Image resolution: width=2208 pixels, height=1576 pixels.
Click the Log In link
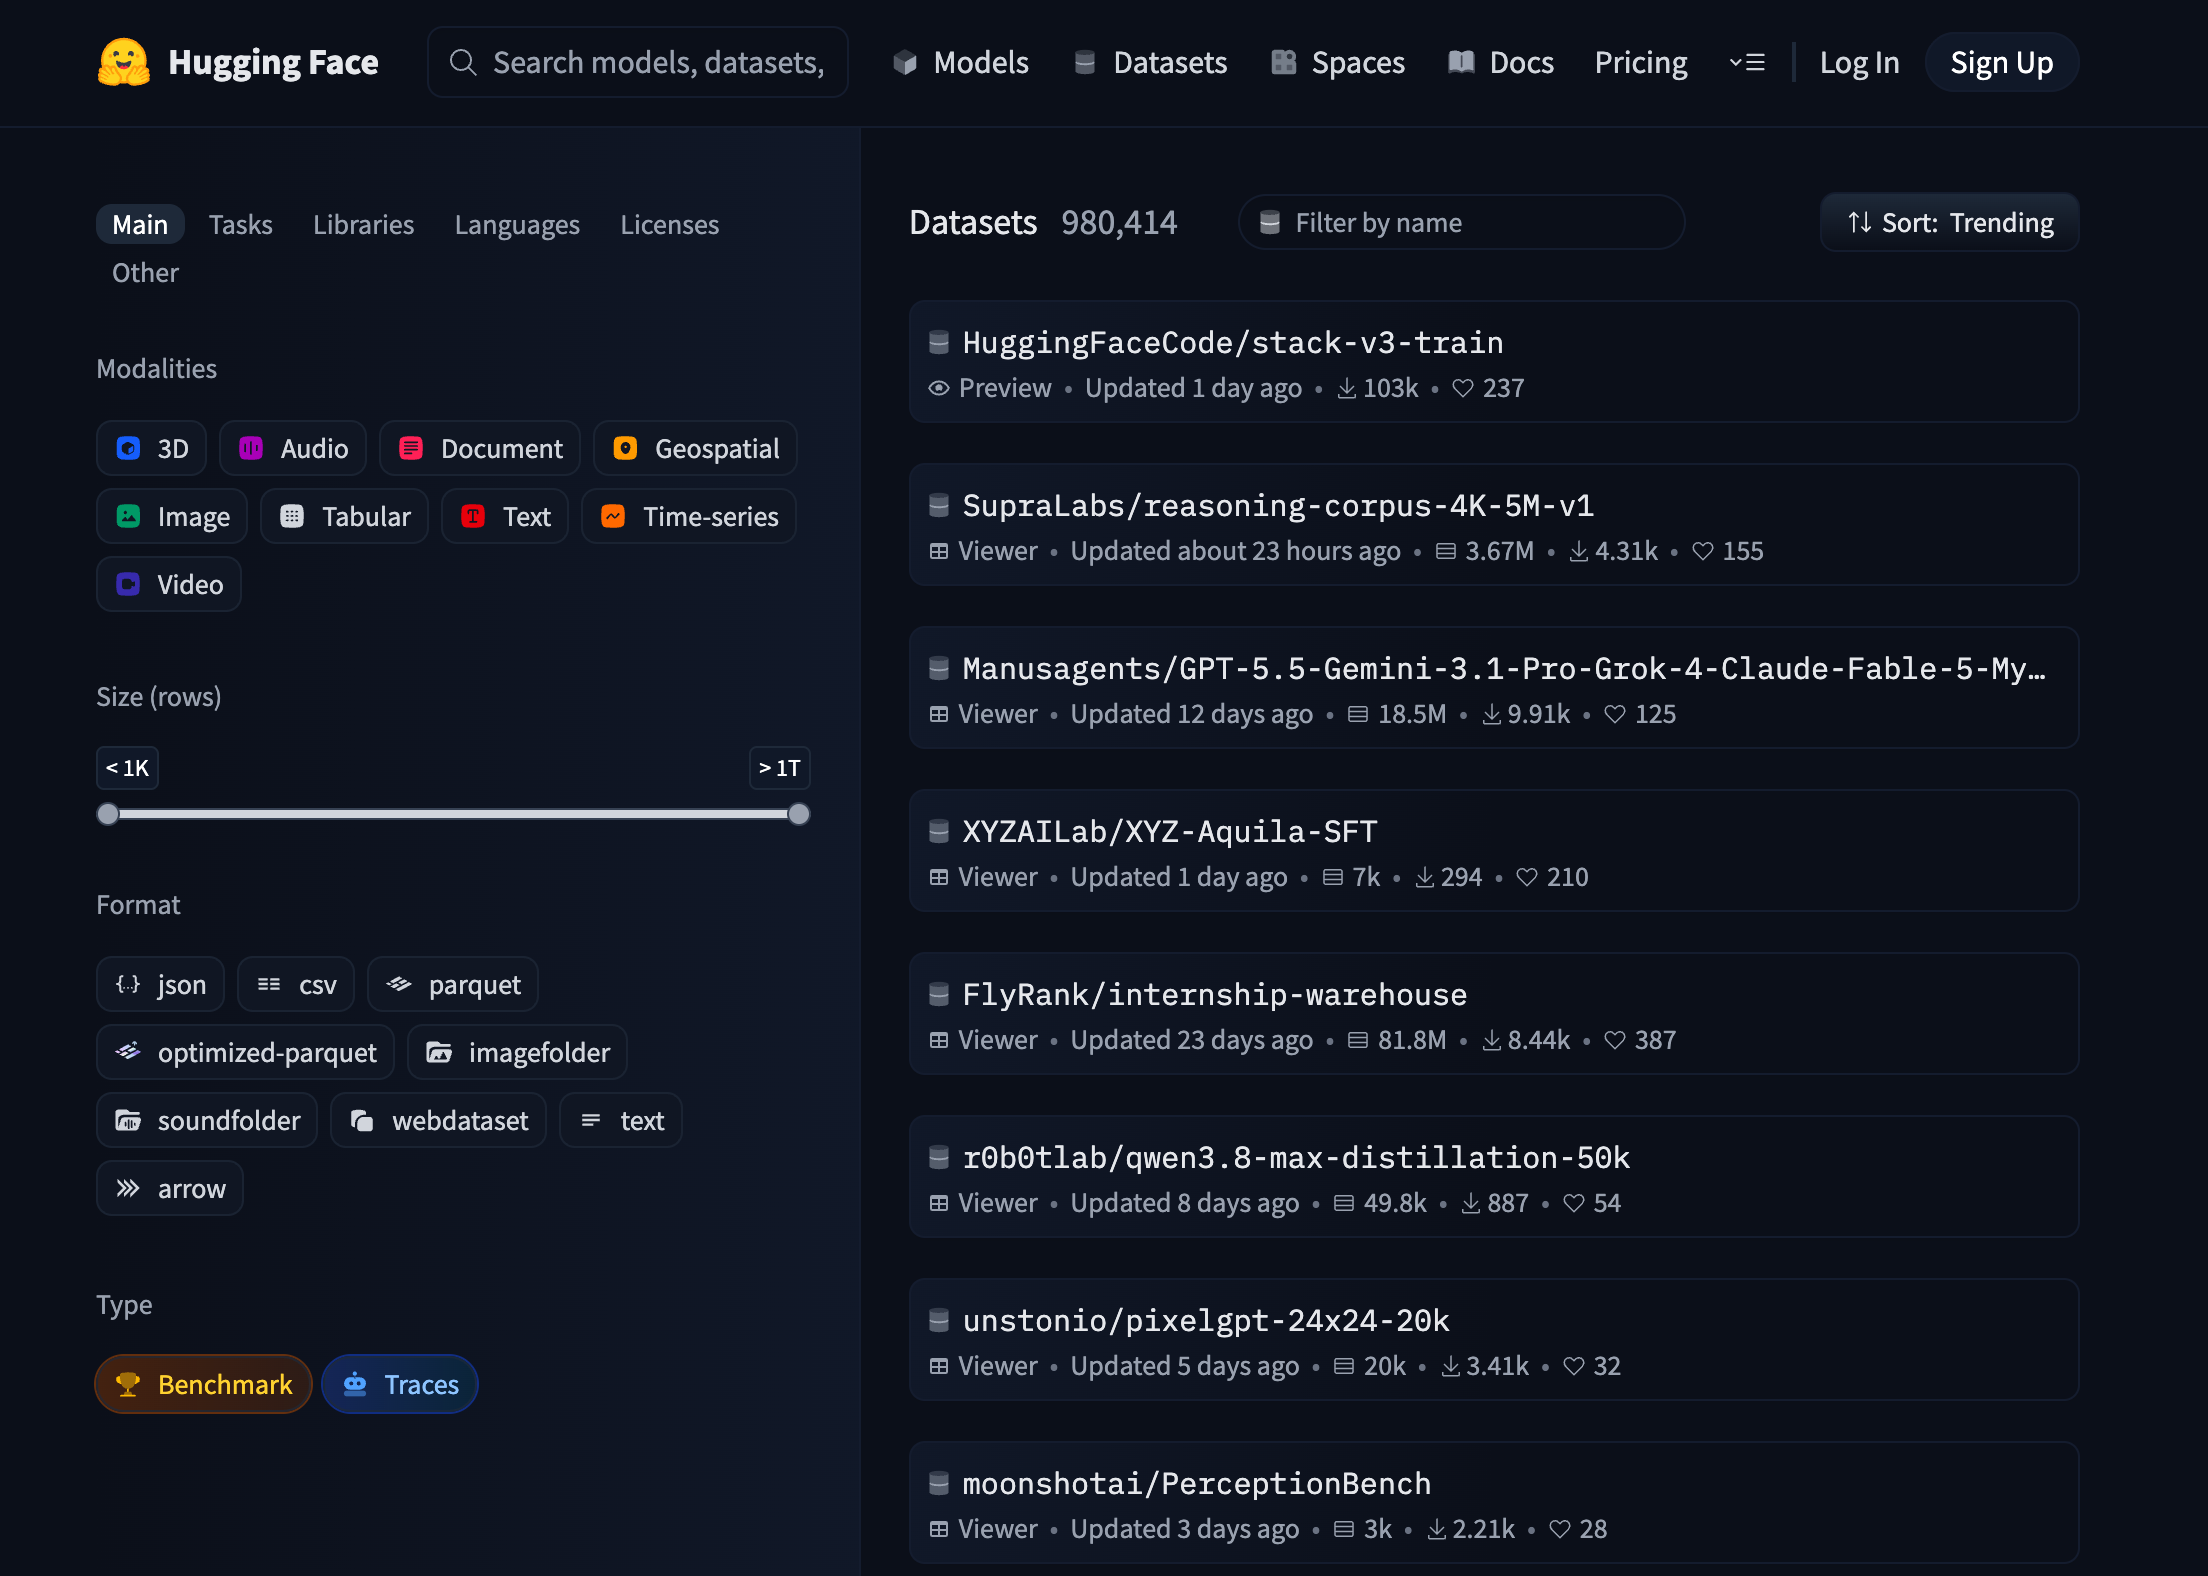click(x=1859, y=62)
